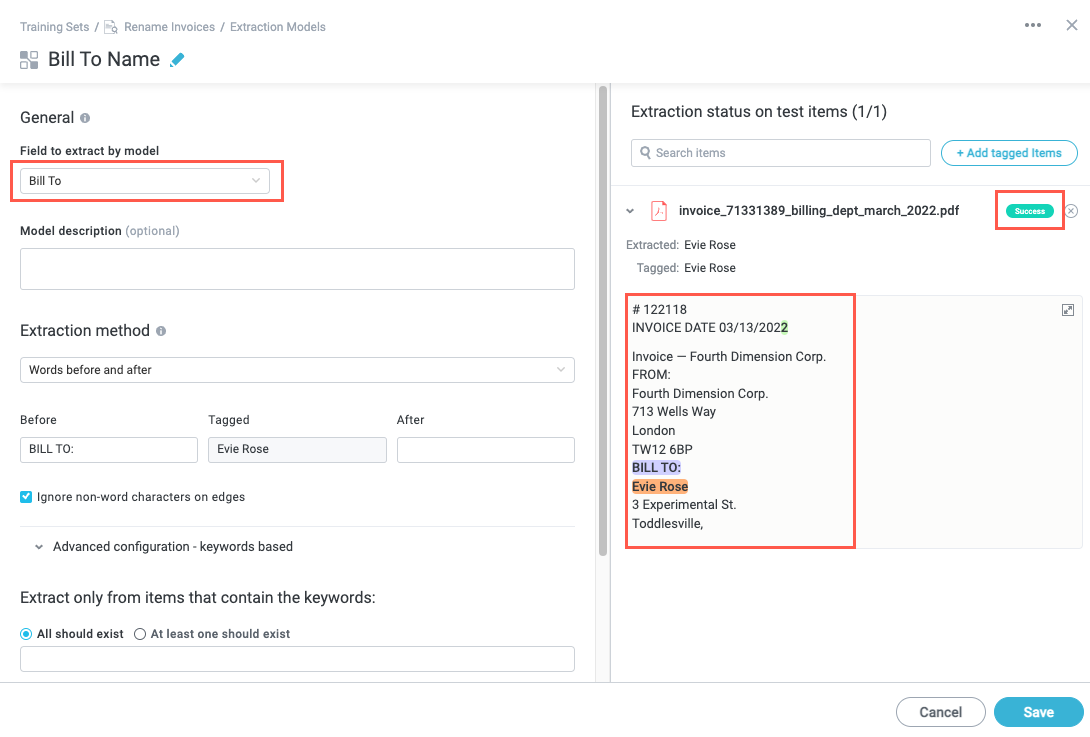Go to Training Sets breadcrumb
The height and width of the screenshot is (737, 1090).
(x=54, y=27)
